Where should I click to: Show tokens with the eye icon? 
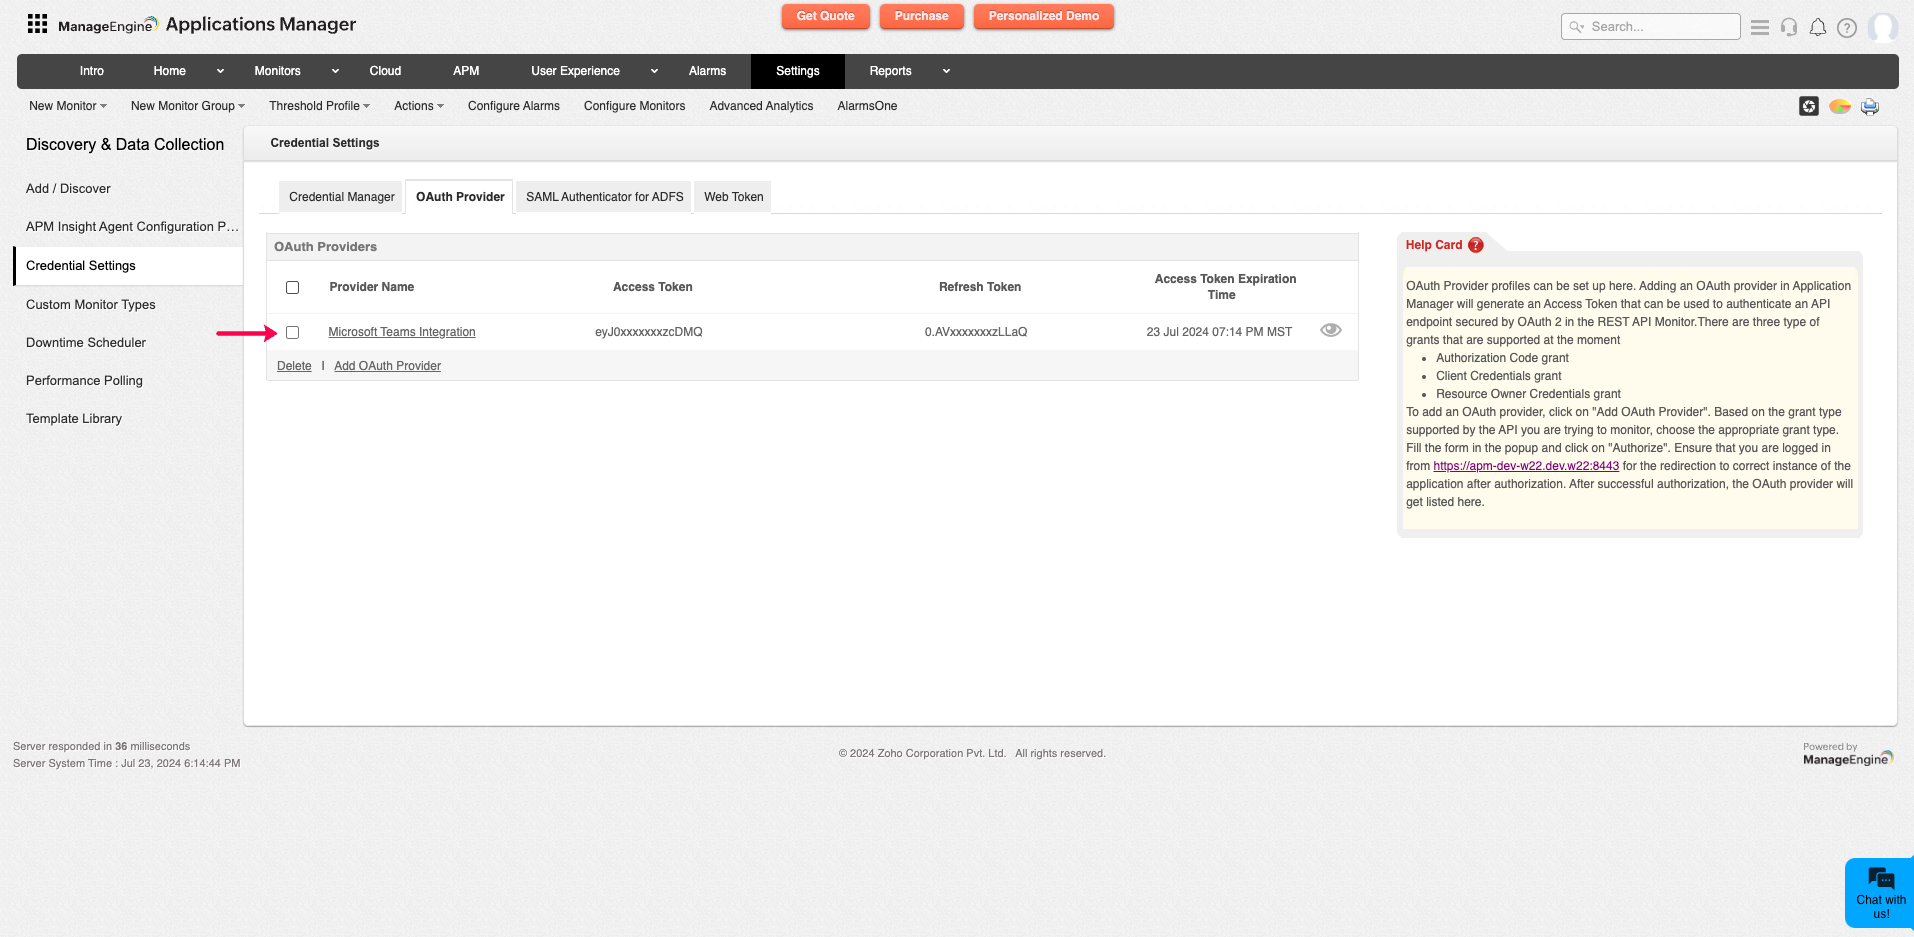(1331, 330)
